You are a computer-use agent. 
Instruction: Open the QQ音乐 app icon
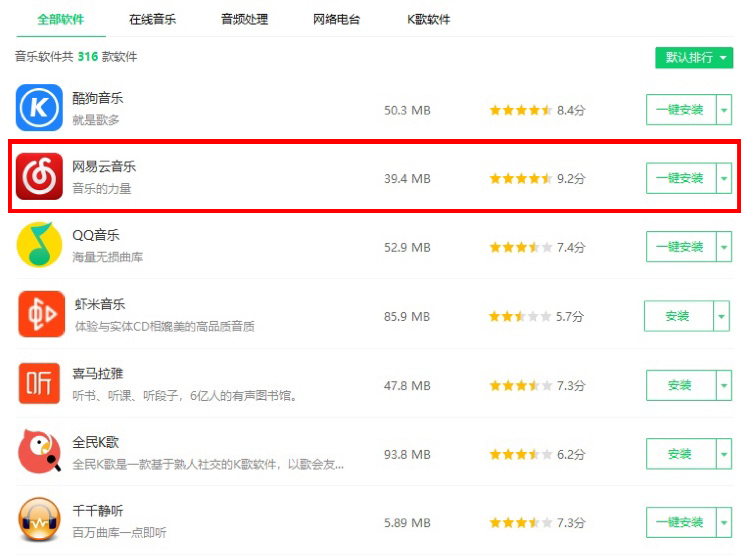point(39,244)
